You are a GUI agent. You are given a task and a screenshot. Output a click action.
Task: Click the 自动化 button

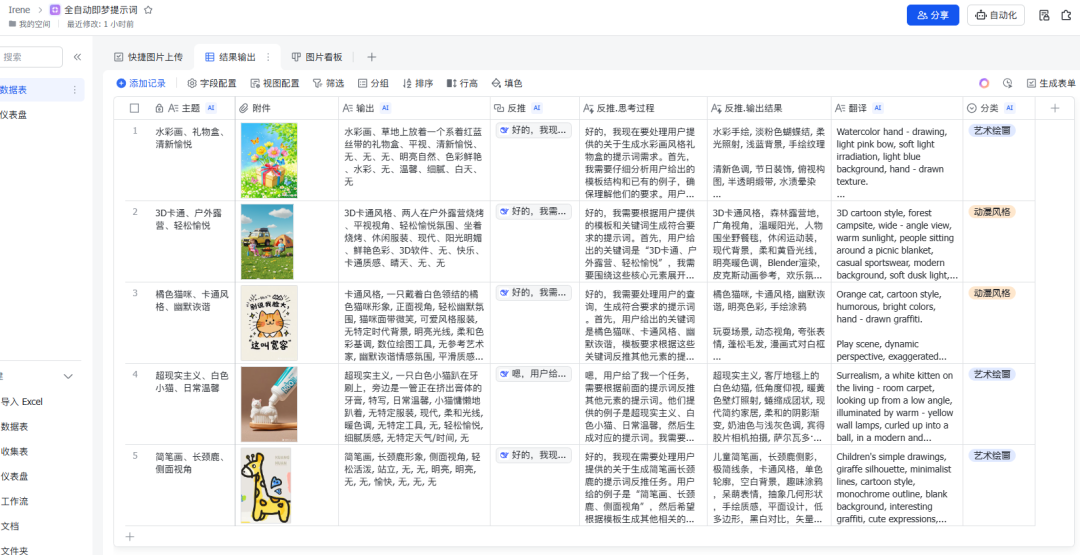click(x=996, y=15)
